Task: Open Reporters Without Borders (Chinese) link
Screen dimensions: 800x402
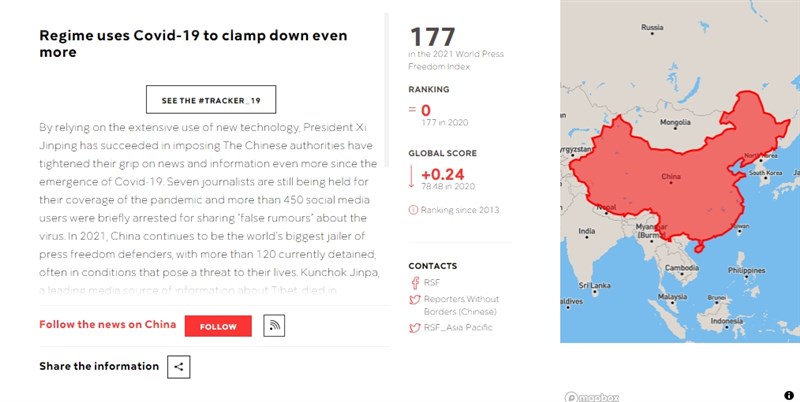Action: pos(461,305)
